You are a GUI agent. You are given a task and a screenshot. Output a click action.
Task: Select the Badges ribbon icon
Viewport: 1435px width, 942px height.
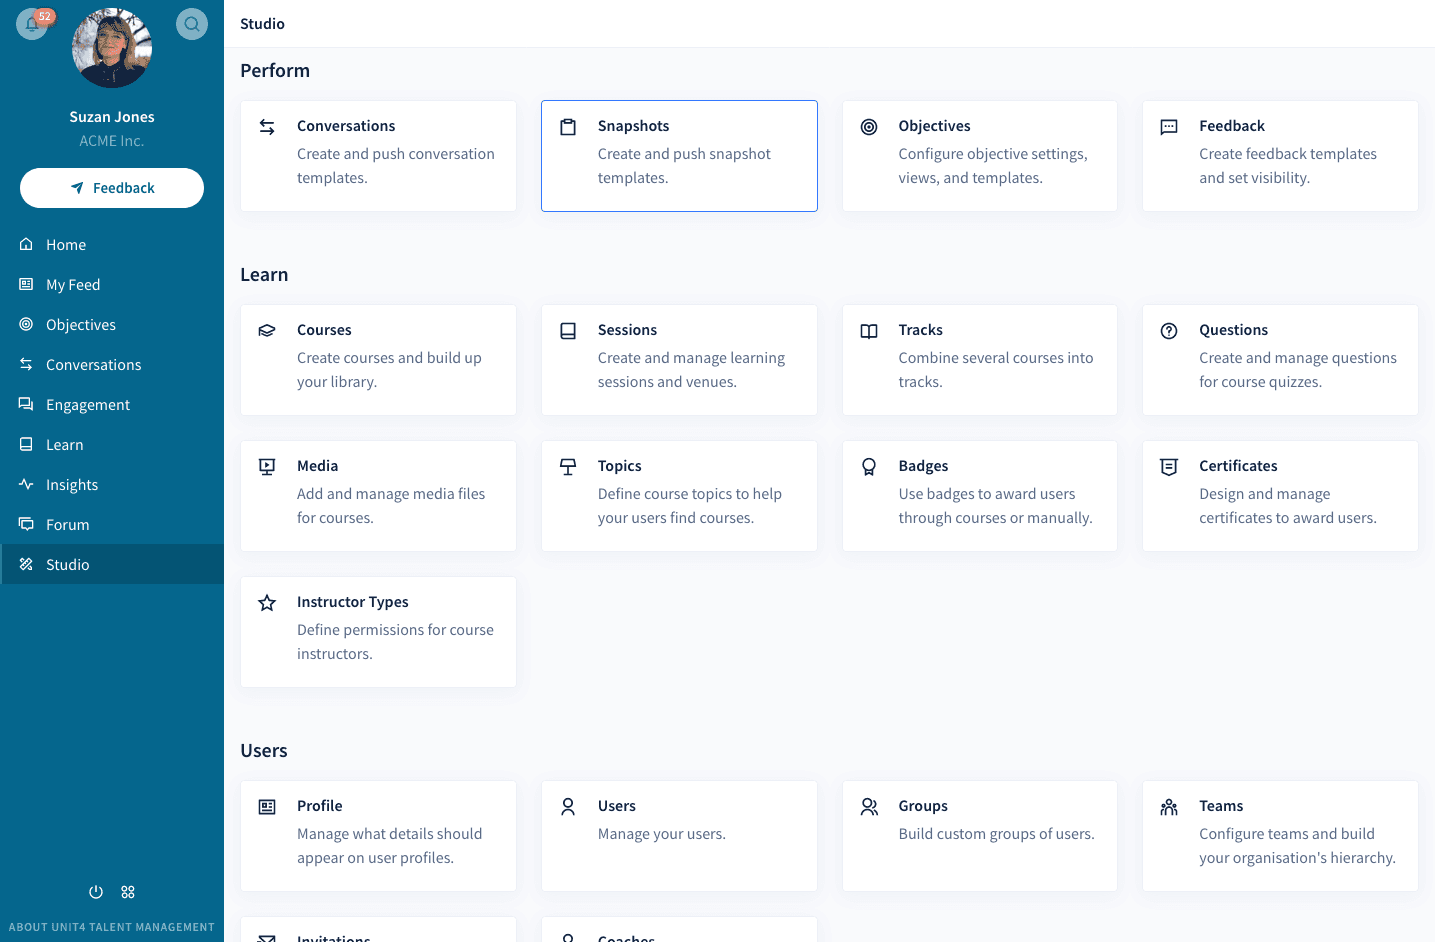[x=868, y=466]
